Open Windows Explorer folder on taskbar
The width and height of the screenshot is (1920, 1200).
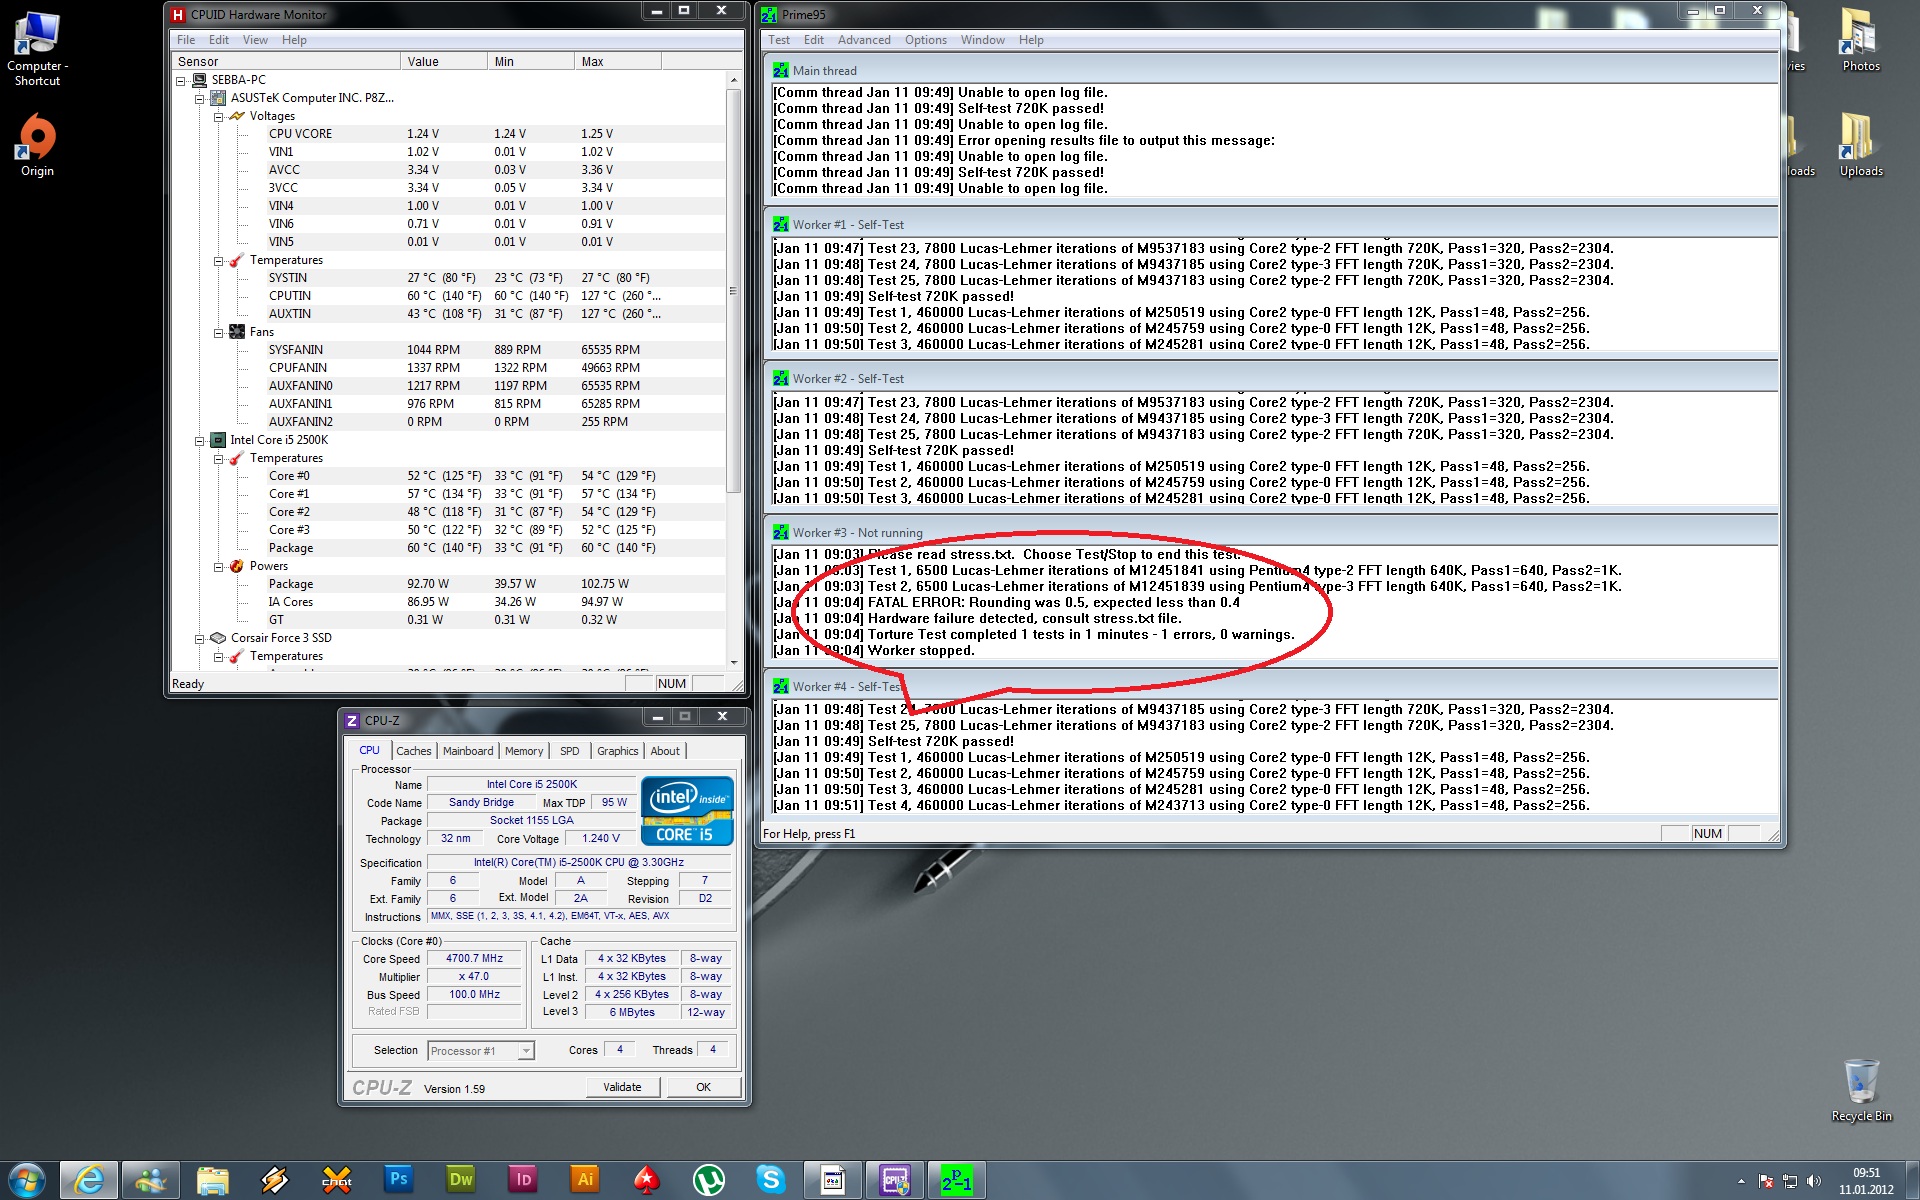(213, 1180)
